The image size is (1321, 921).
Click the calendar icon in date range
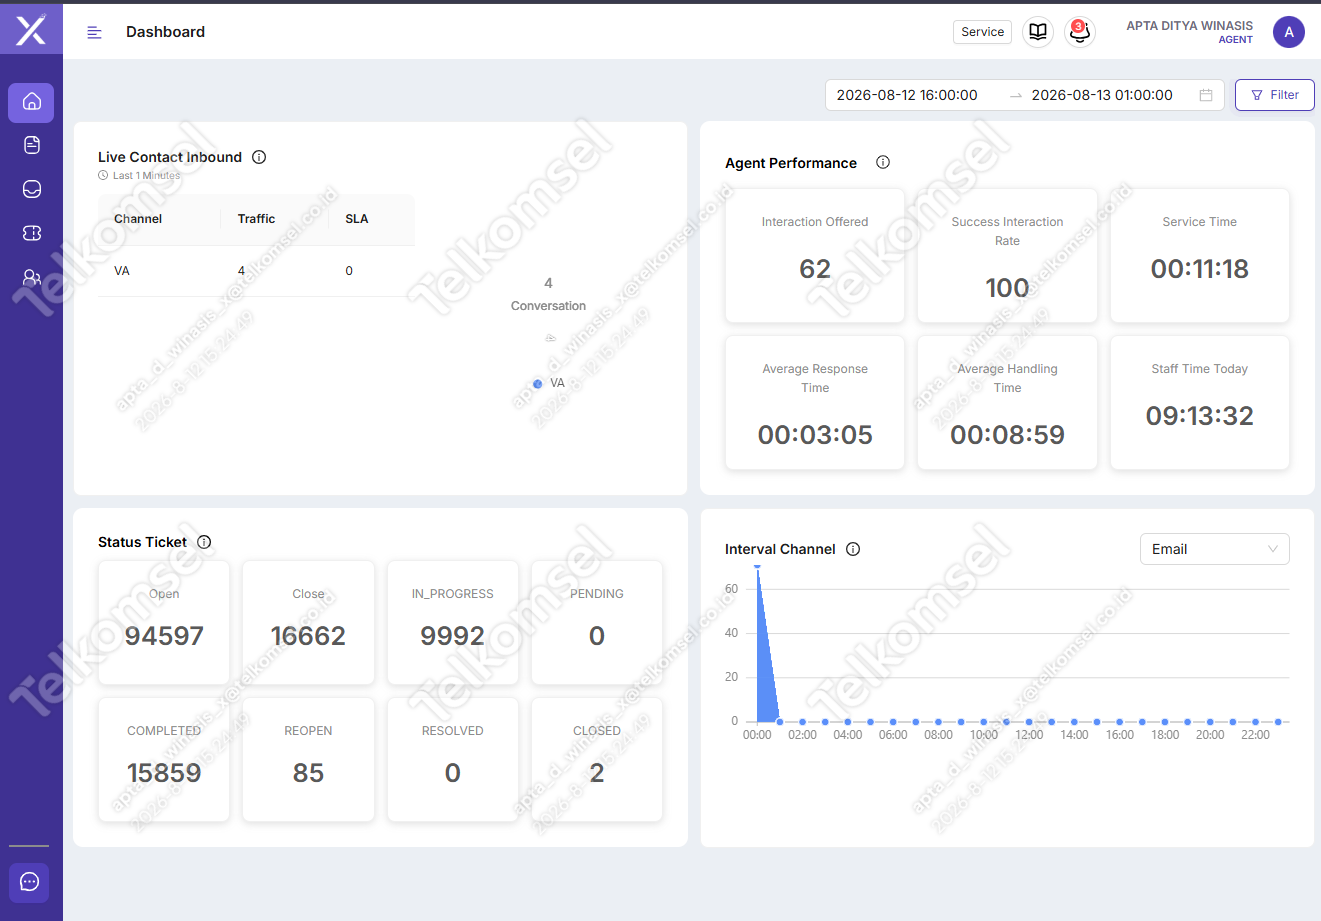pos(1206,95)
